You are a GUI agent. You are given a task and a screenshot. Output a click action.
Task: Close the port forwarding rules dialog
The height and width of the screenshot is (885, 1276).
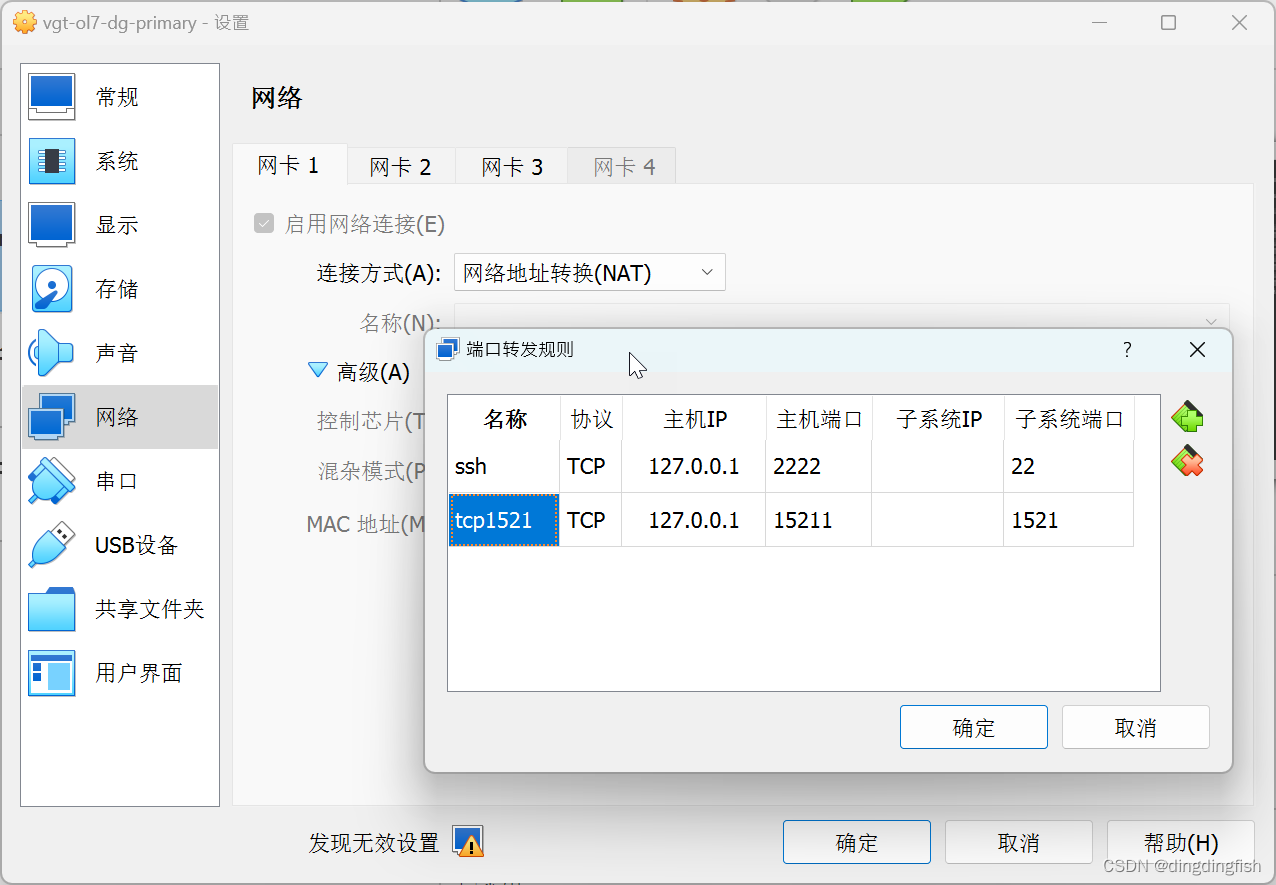(x=1197, y=349)
